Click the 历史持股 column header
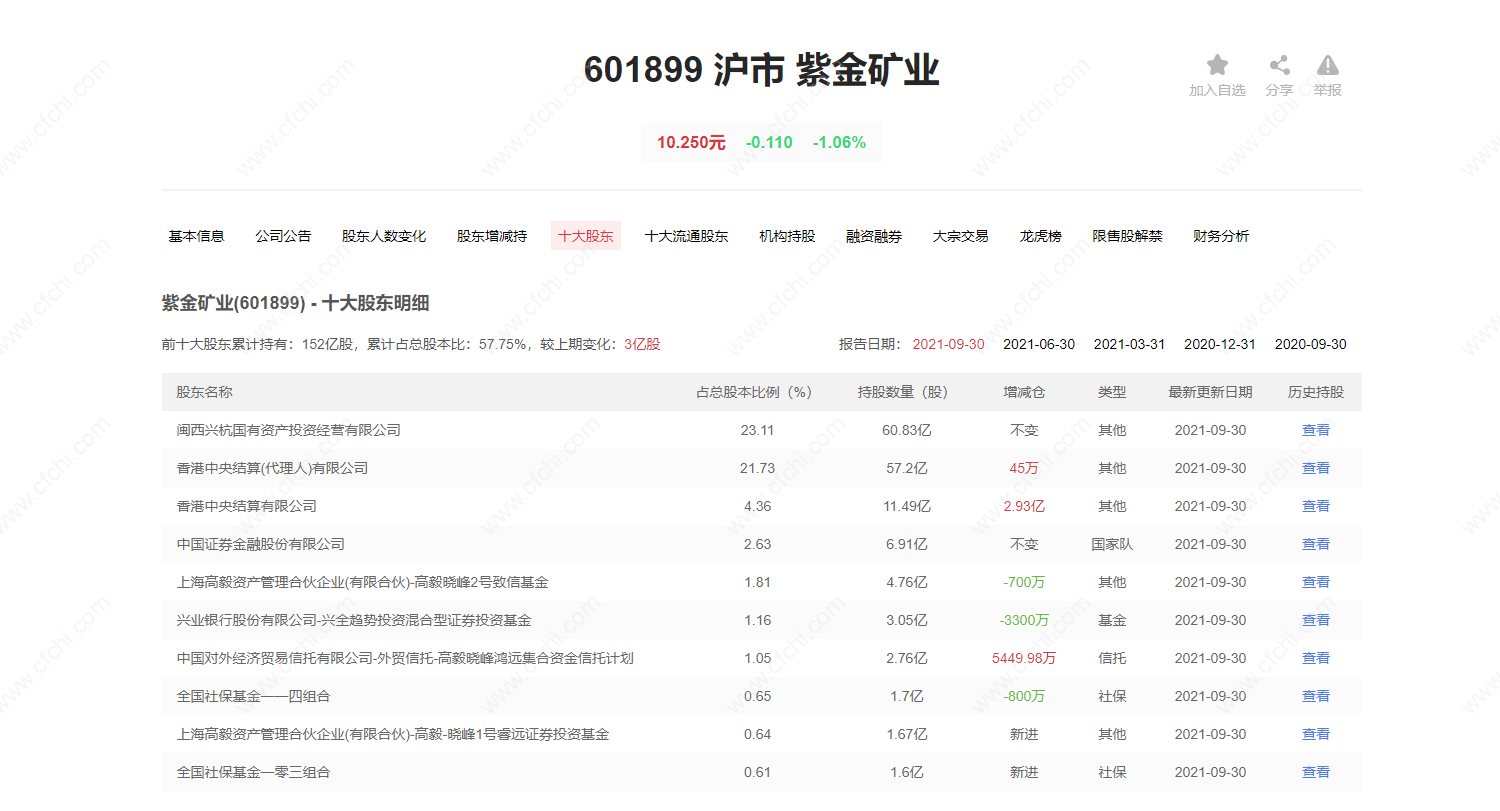Viewport: 1500px width, 811px height. pyautogui.click(x=1316, y=392)
